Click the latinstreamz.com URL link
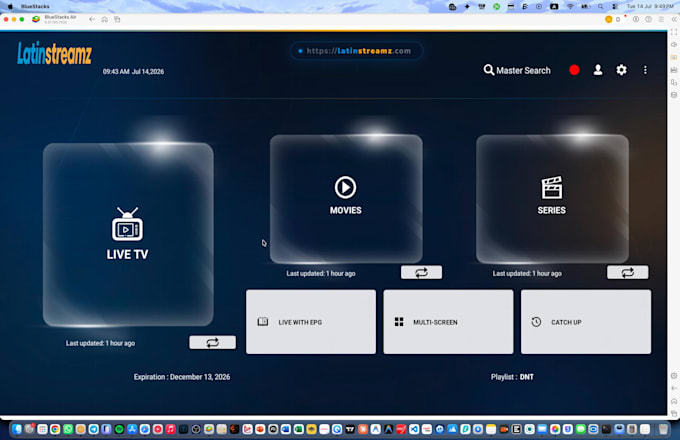This screenshot has height=440, width=680. pyautogui.click(x=358, y=51)
